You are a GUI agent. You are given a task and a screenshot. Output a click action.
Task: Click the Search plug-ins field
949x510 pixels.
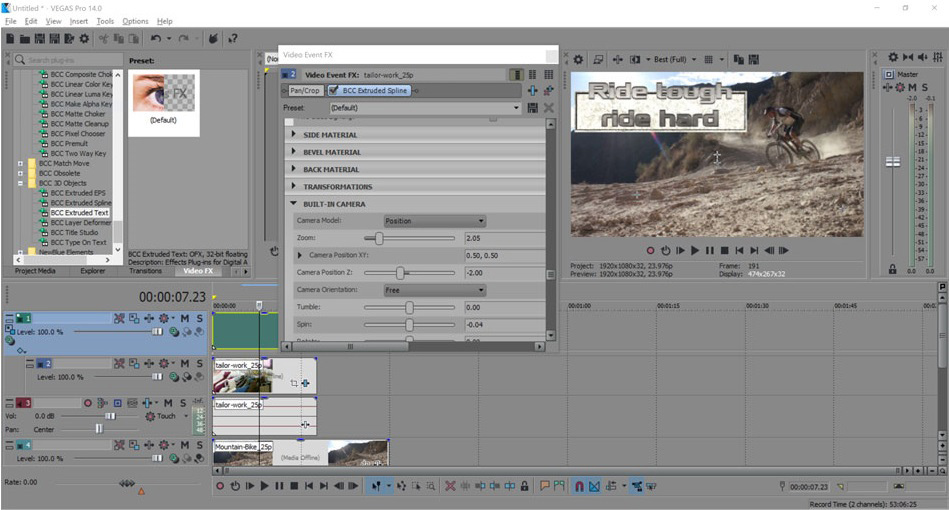tap(68, 60)
